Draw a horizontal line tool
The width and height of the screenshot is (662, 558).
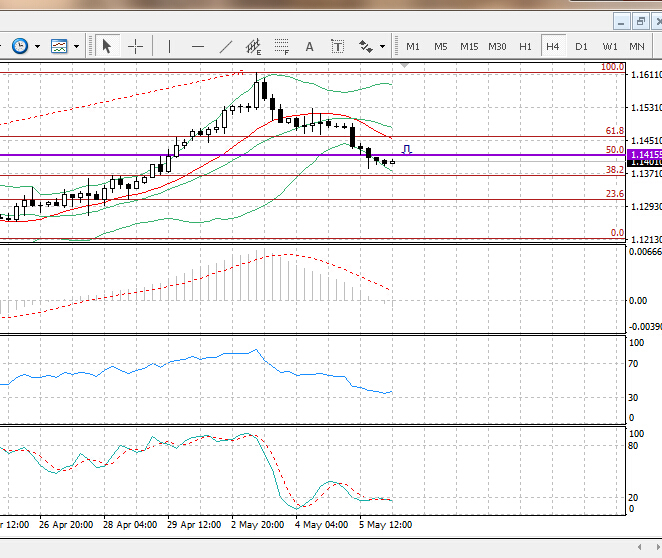click(x=198, y=46)
